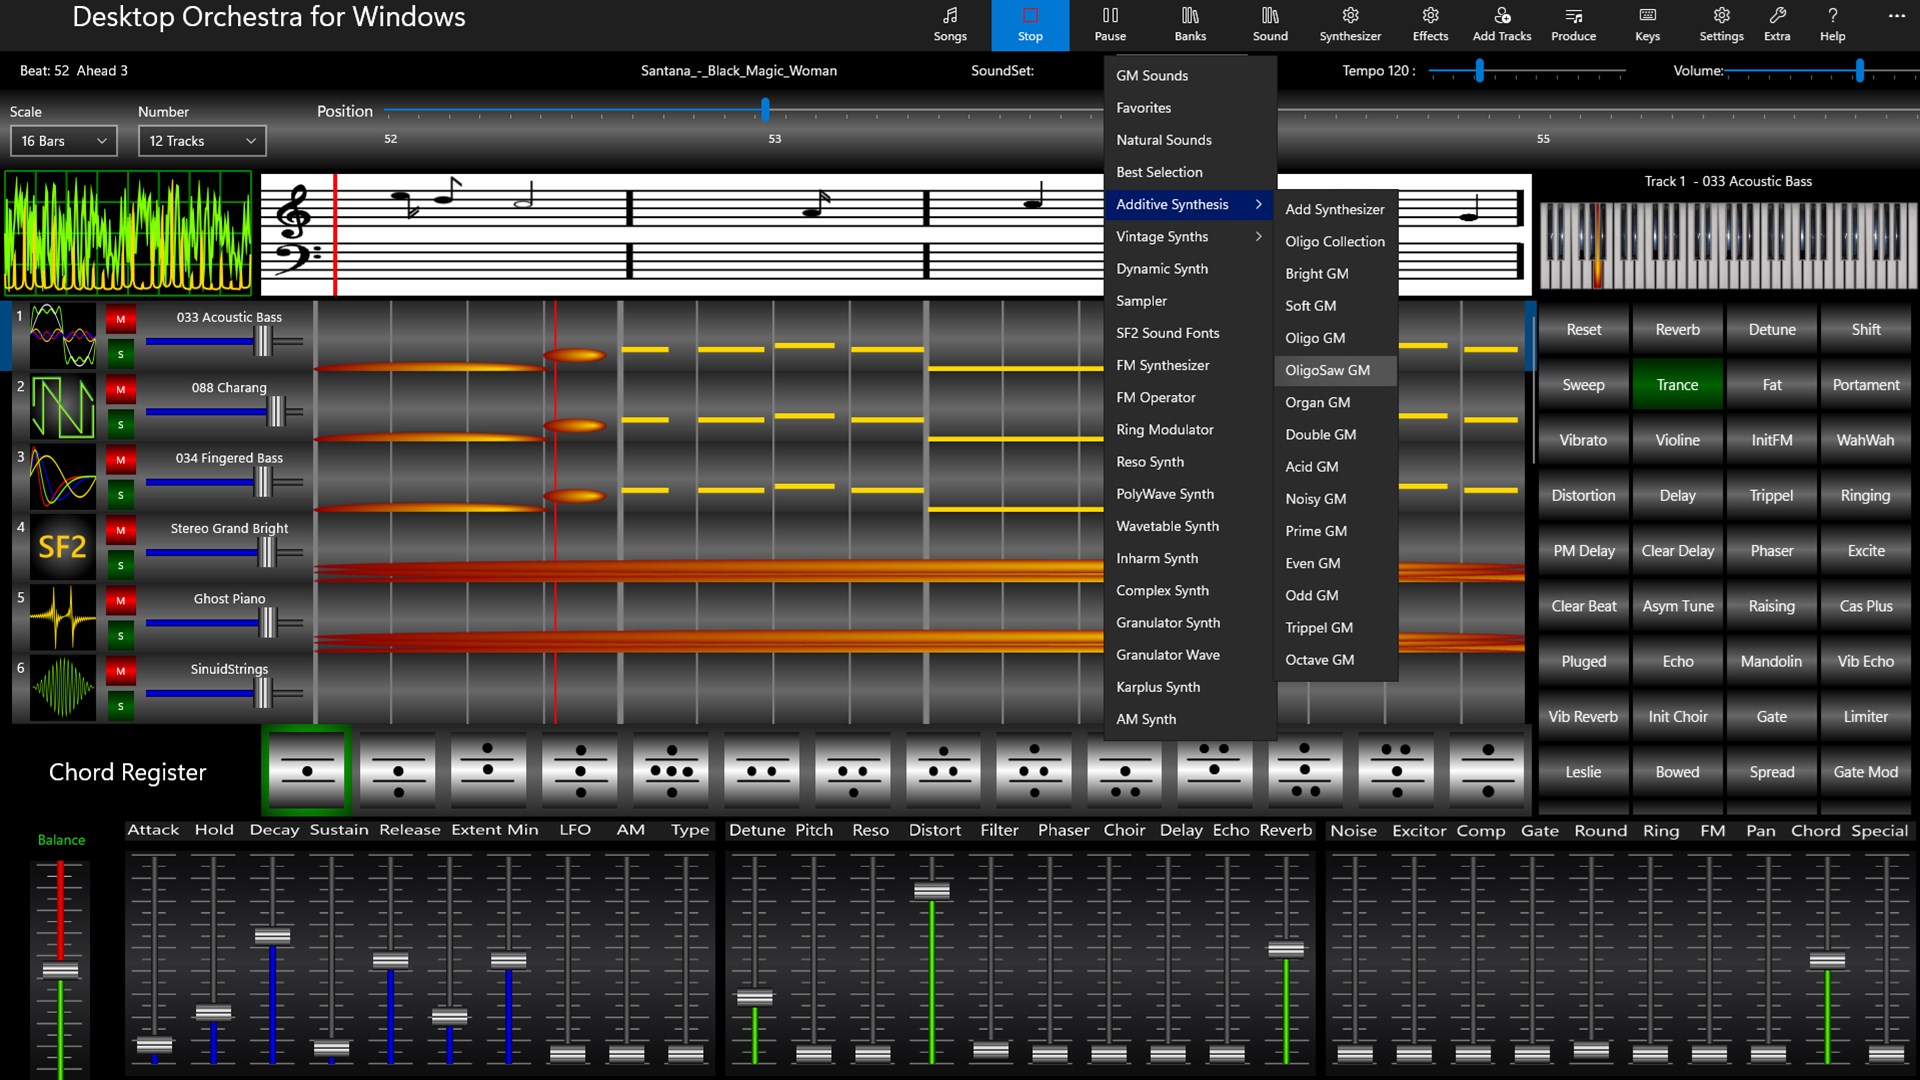The width and height of the screenshot is (1920, 1080).
Task: Choose GM Sounds menu entry
Action: (x=1152, y=75)
